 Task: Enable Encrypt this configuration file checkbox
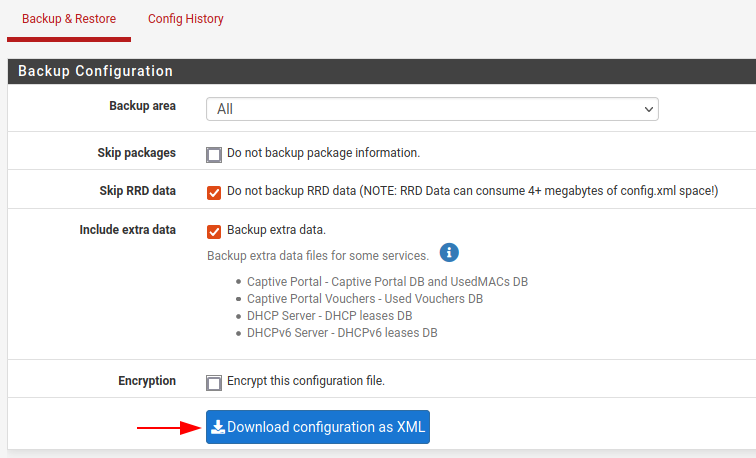[x=214, y=383]
